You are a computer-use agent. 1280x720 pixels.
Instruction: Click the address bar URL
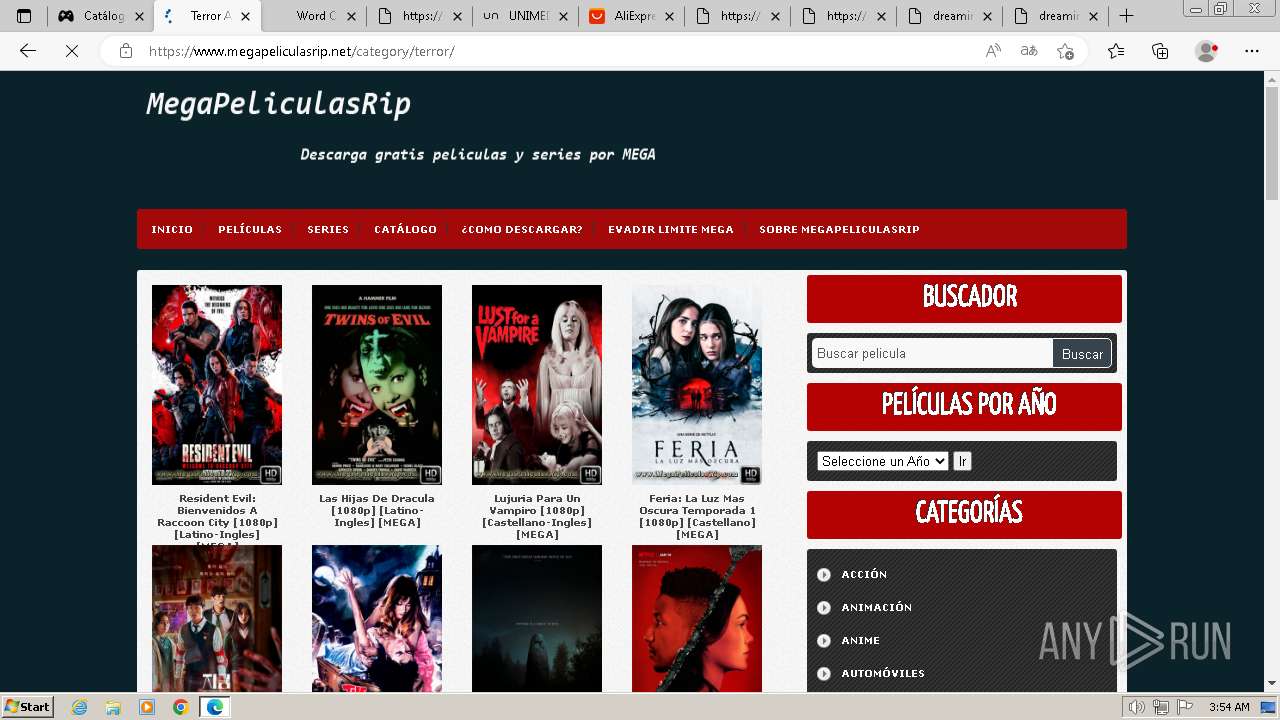302,51
